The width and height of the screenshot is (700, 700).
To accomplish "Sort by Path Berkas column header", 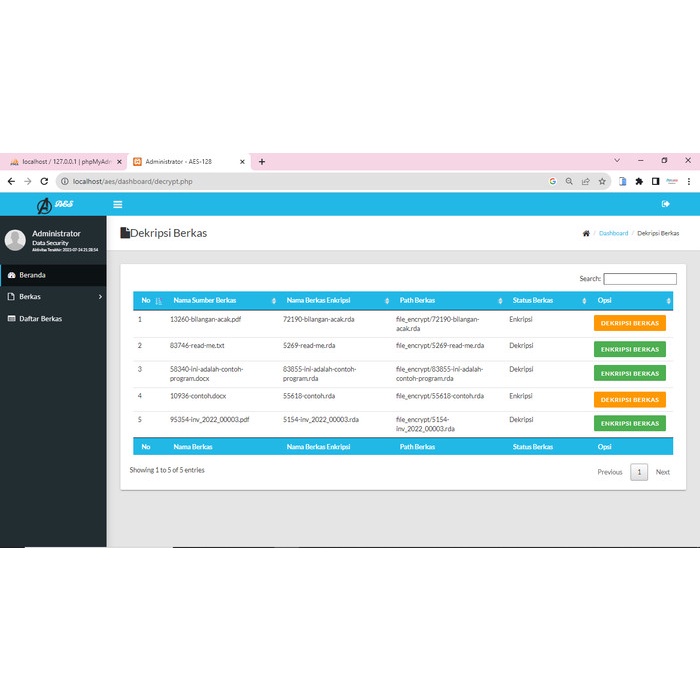I will (449, 300).
